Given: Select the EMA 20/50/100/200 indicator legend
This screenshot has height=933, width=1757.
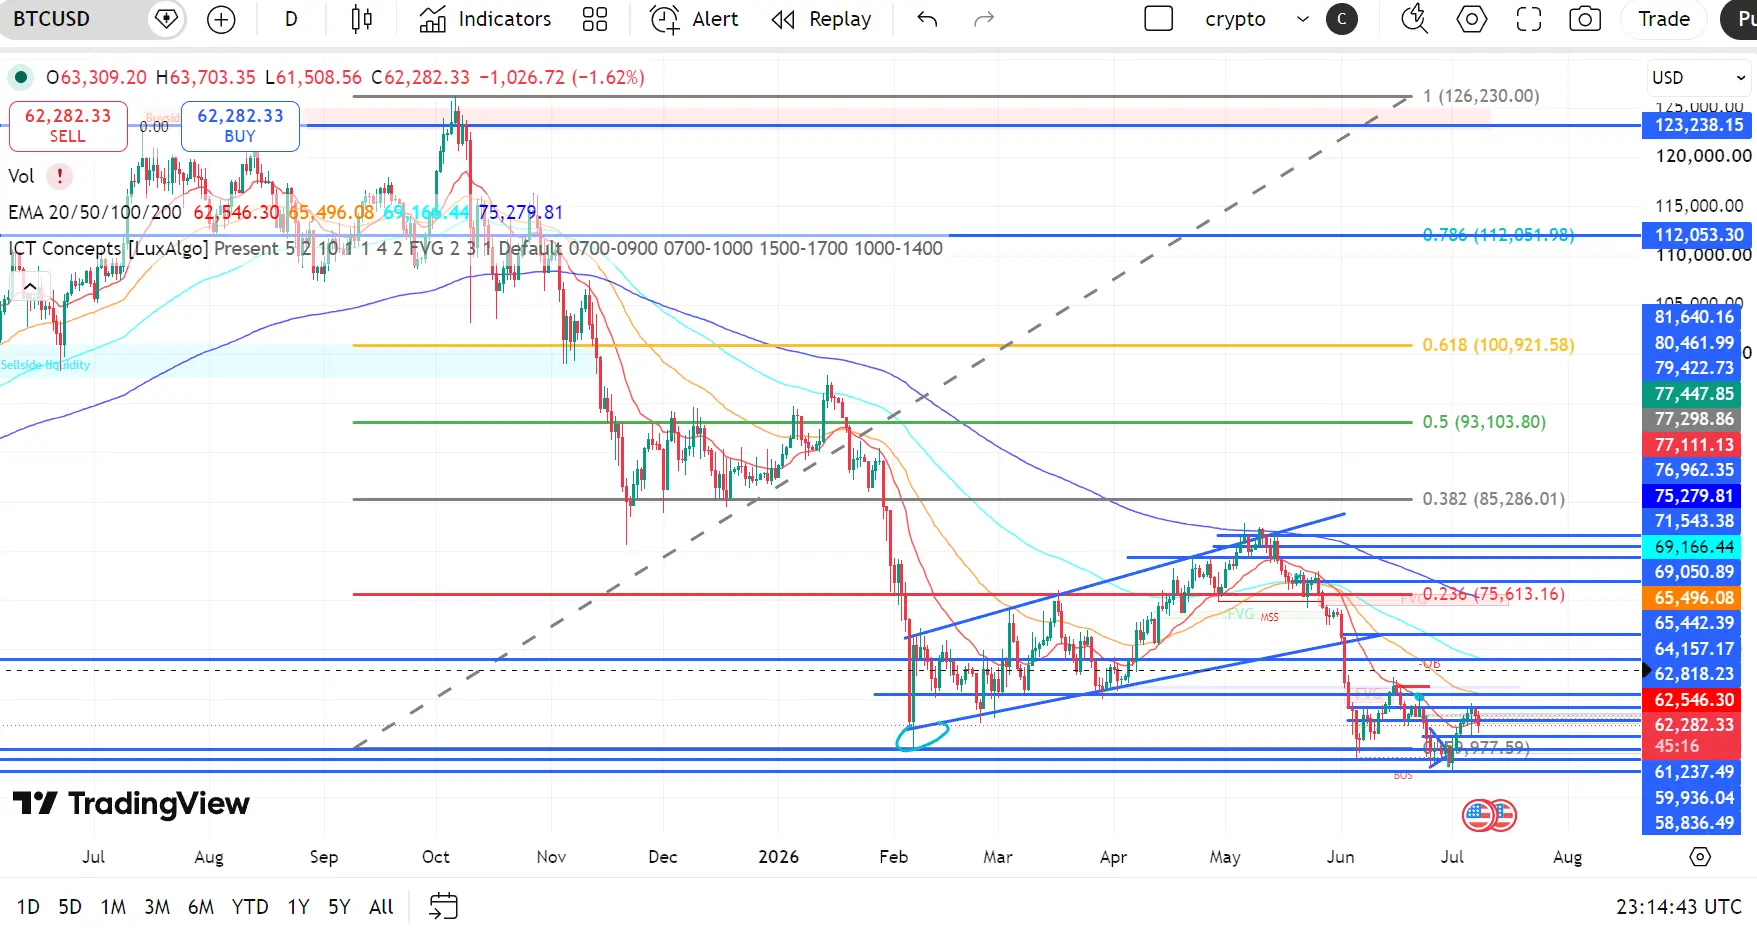Looking at the screenshot, I should coord(95,212).
